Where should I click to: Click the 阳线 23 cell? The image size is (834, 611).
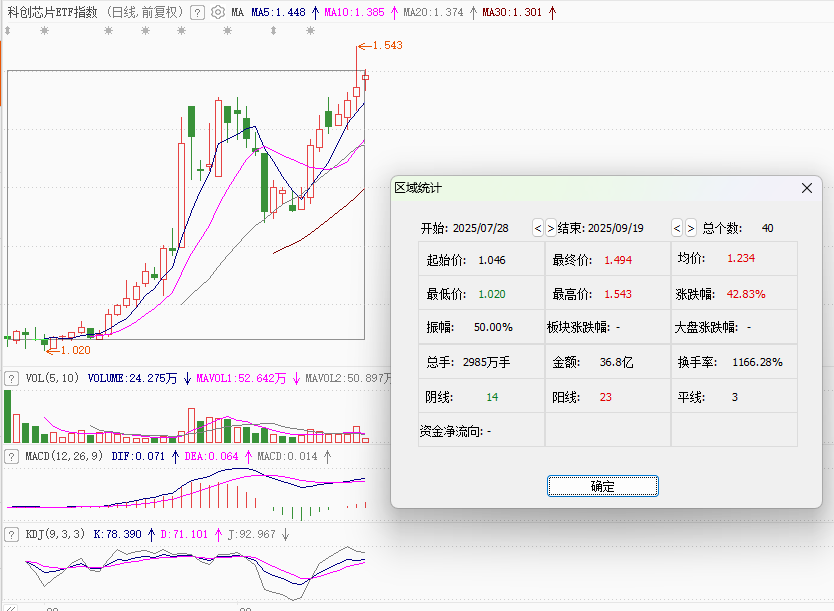607,396
